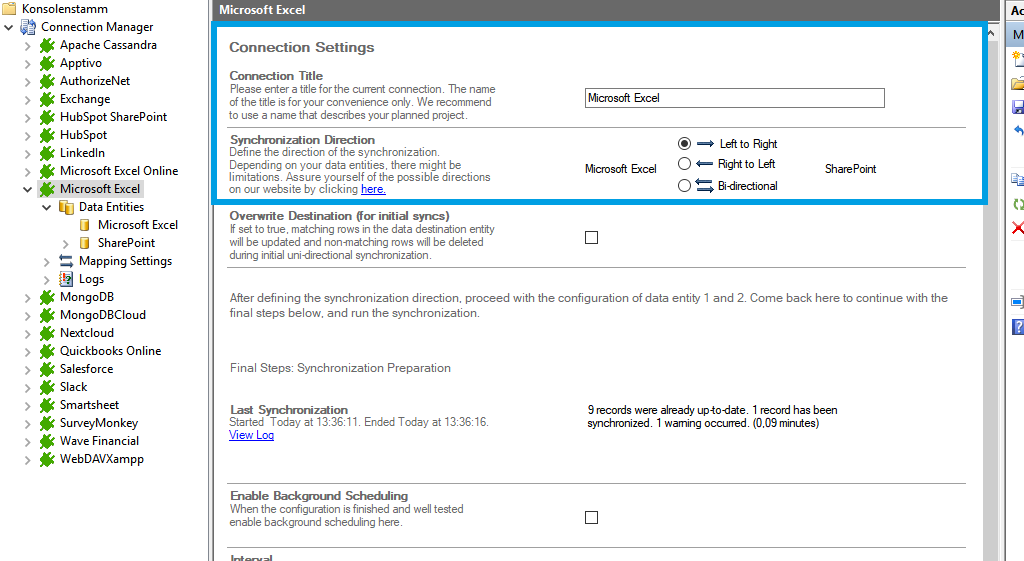Select Microsoft Excel Online in the tree
This screenshot has width=1024, height=561.
(x=118, y=171)
